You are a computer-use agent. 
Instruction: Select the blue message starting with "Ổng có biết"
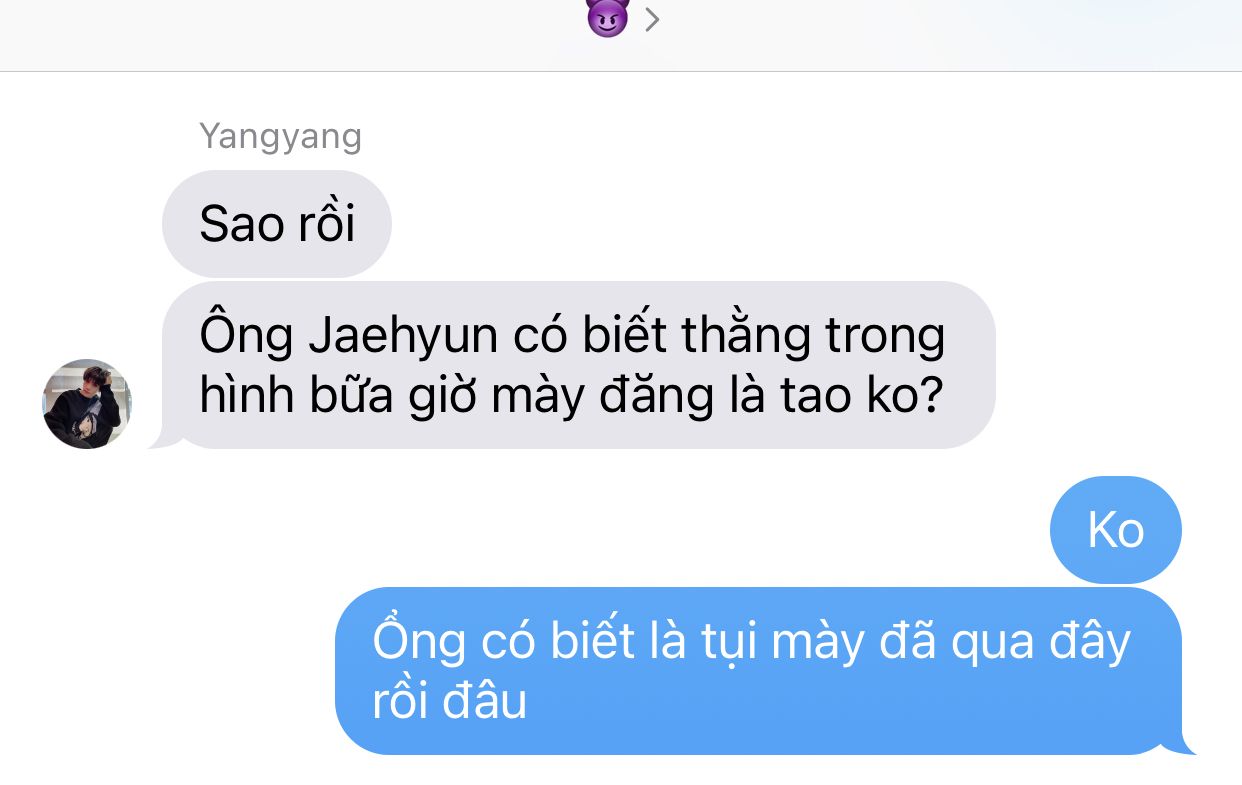(x=765, y=671)
